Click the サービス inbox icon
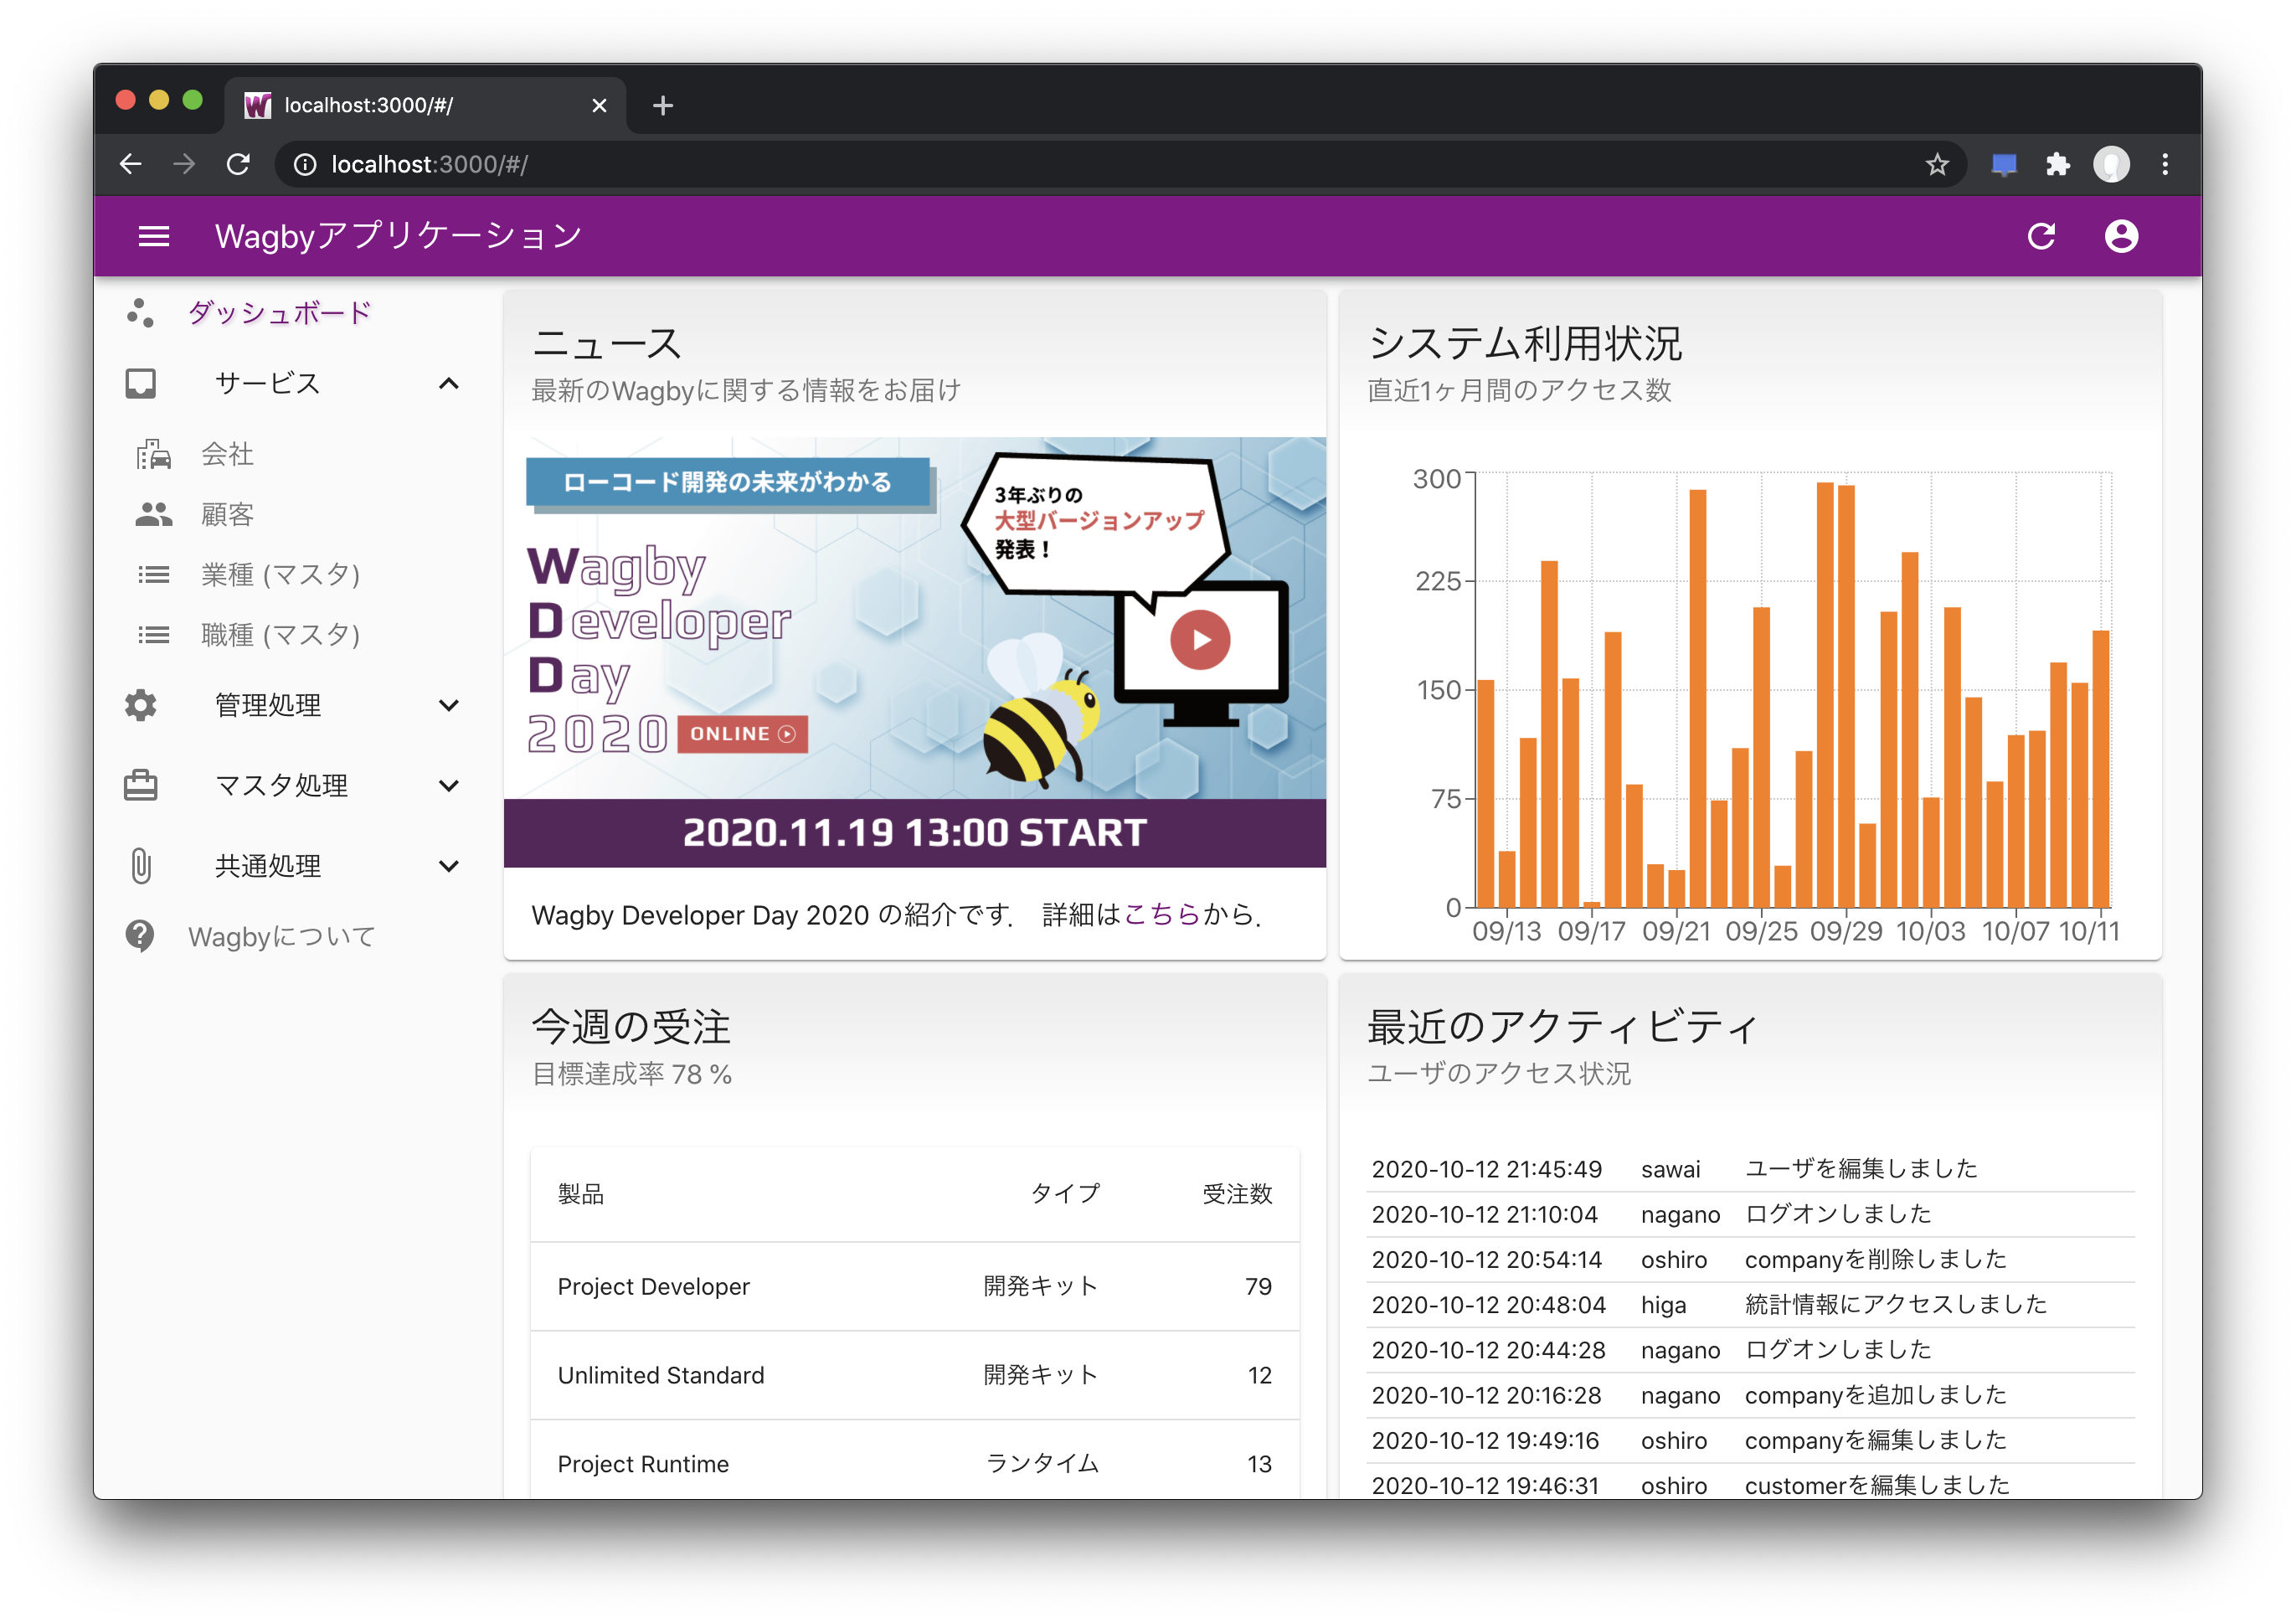Screen dimensions: 2296x1623 (x=141, y=383)
